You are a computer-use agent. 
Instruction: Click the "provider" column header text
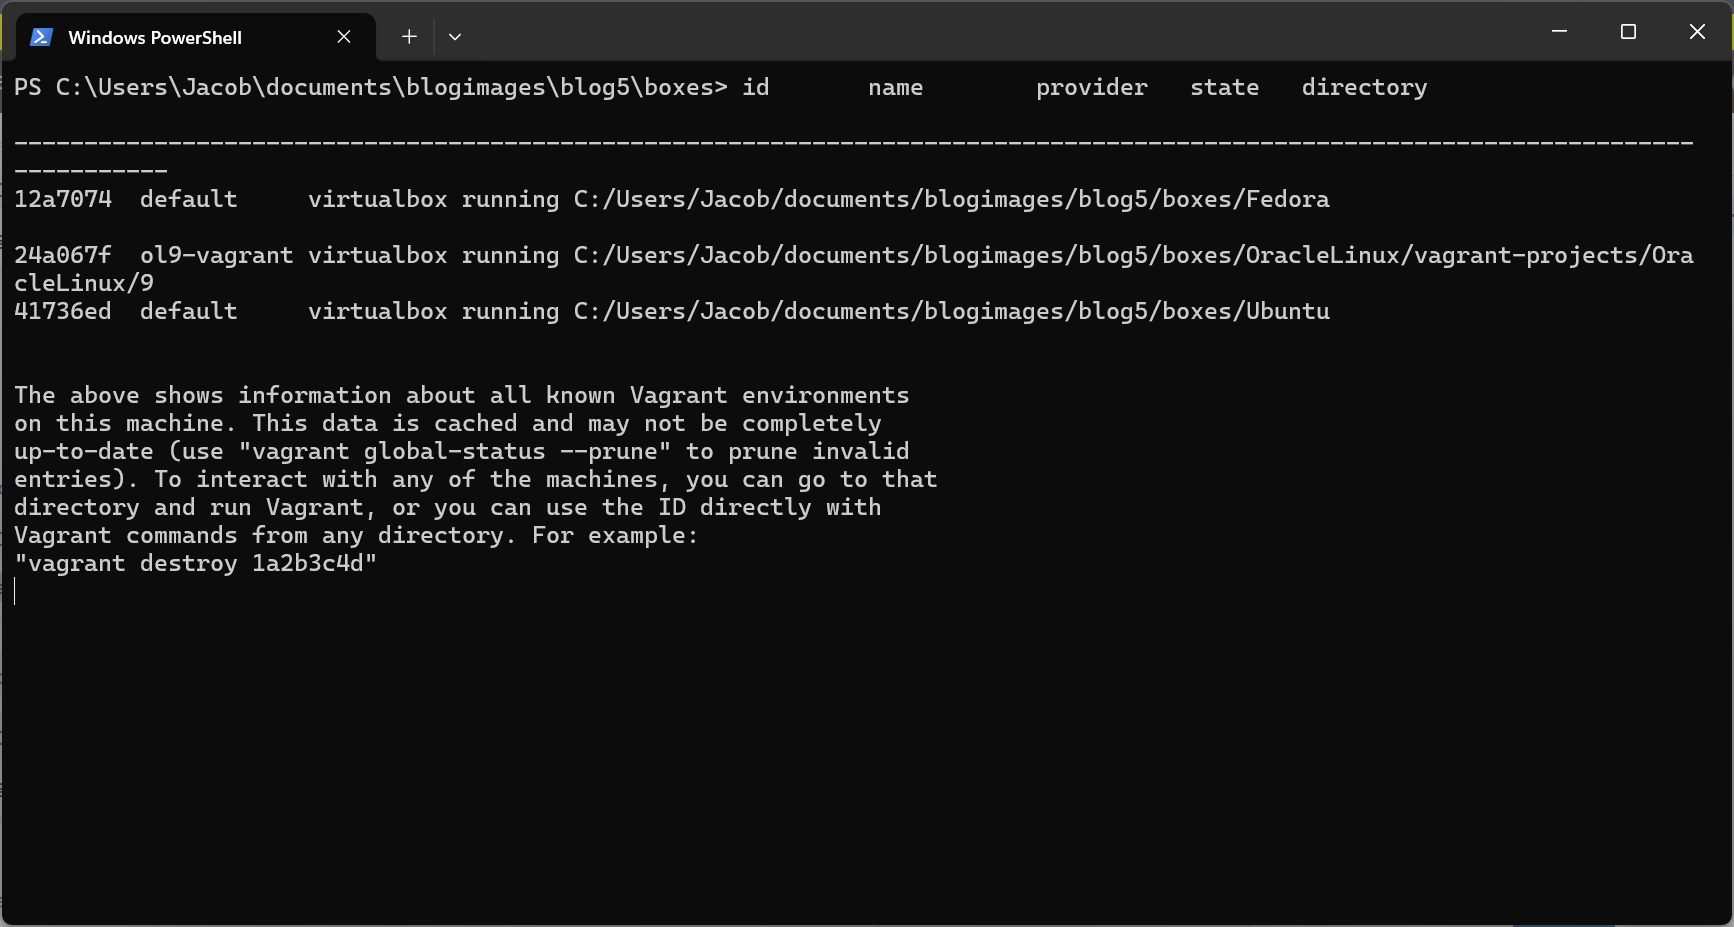[1091, 87]
